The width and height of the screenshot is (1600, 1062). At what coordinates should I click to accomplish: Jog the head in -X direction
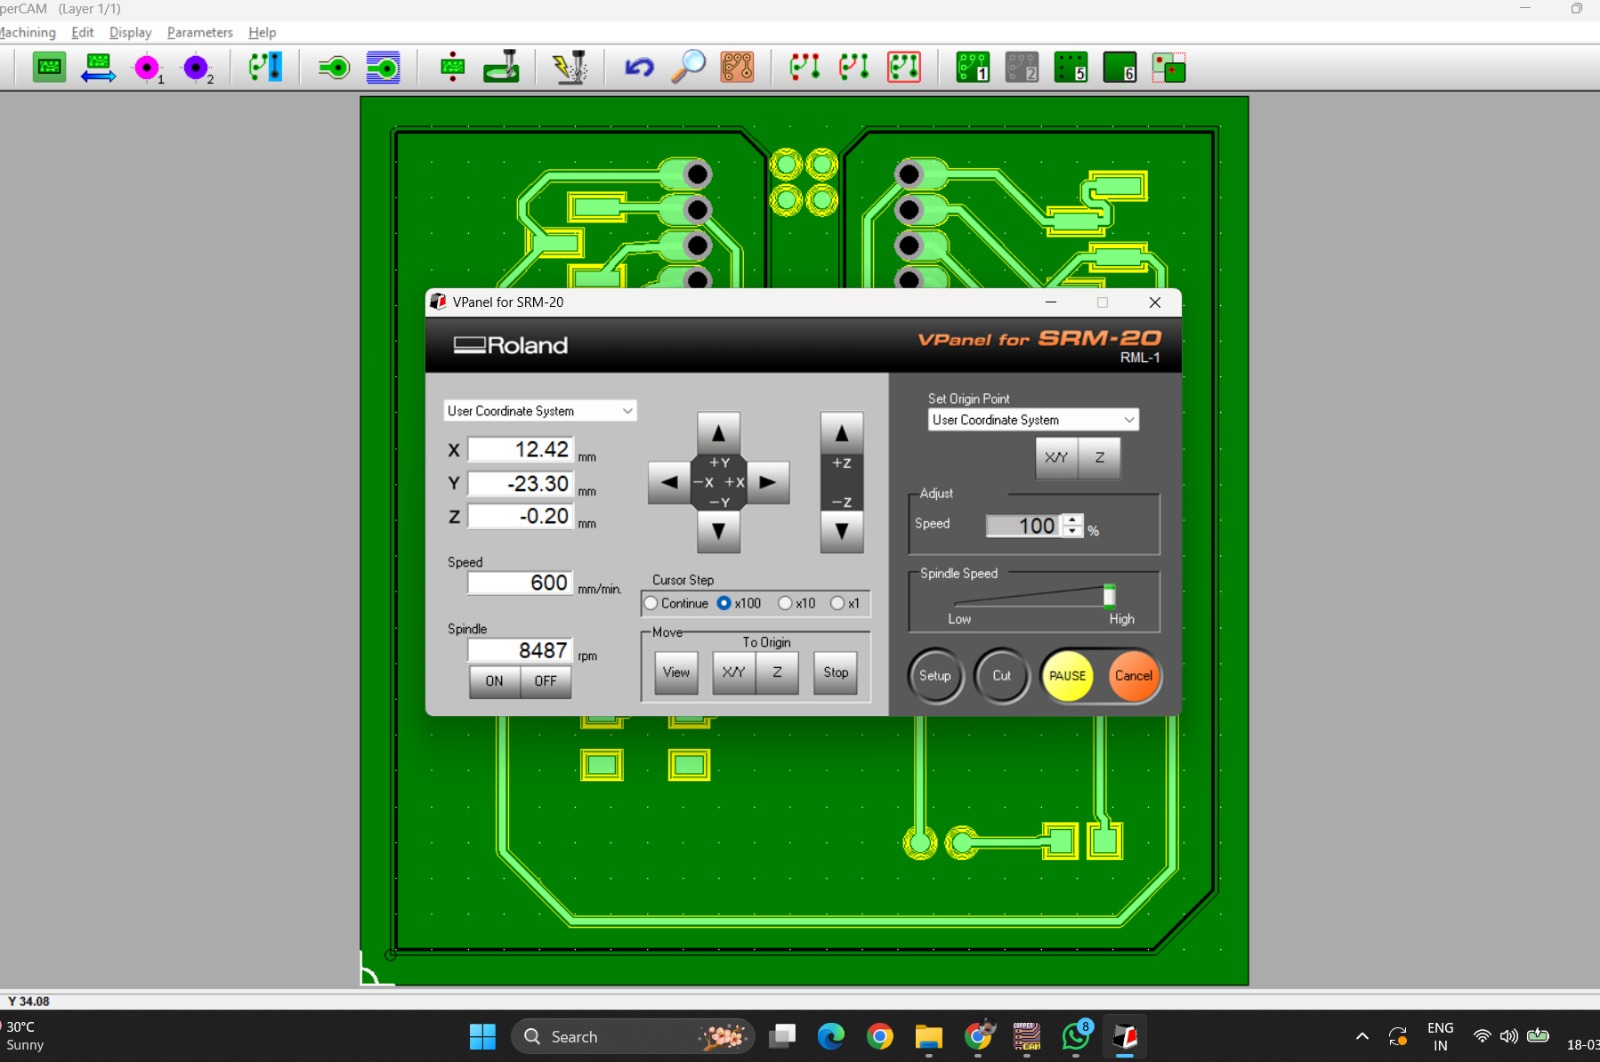[669, 482]
